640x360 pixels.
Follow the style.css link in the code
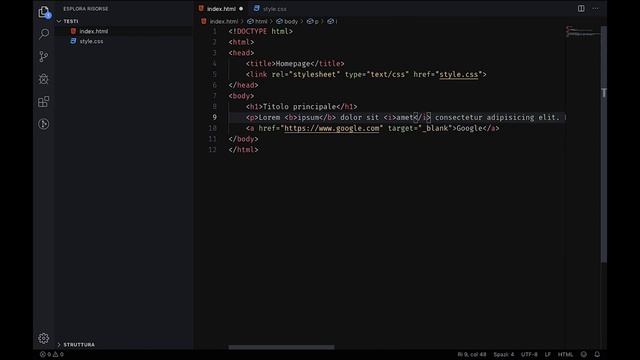coord(458,74)
